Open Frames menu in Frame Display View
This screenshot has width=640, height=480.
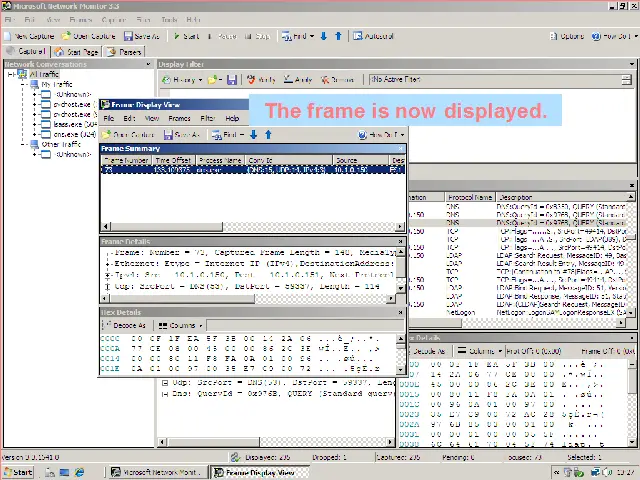[x=179, y=118]
